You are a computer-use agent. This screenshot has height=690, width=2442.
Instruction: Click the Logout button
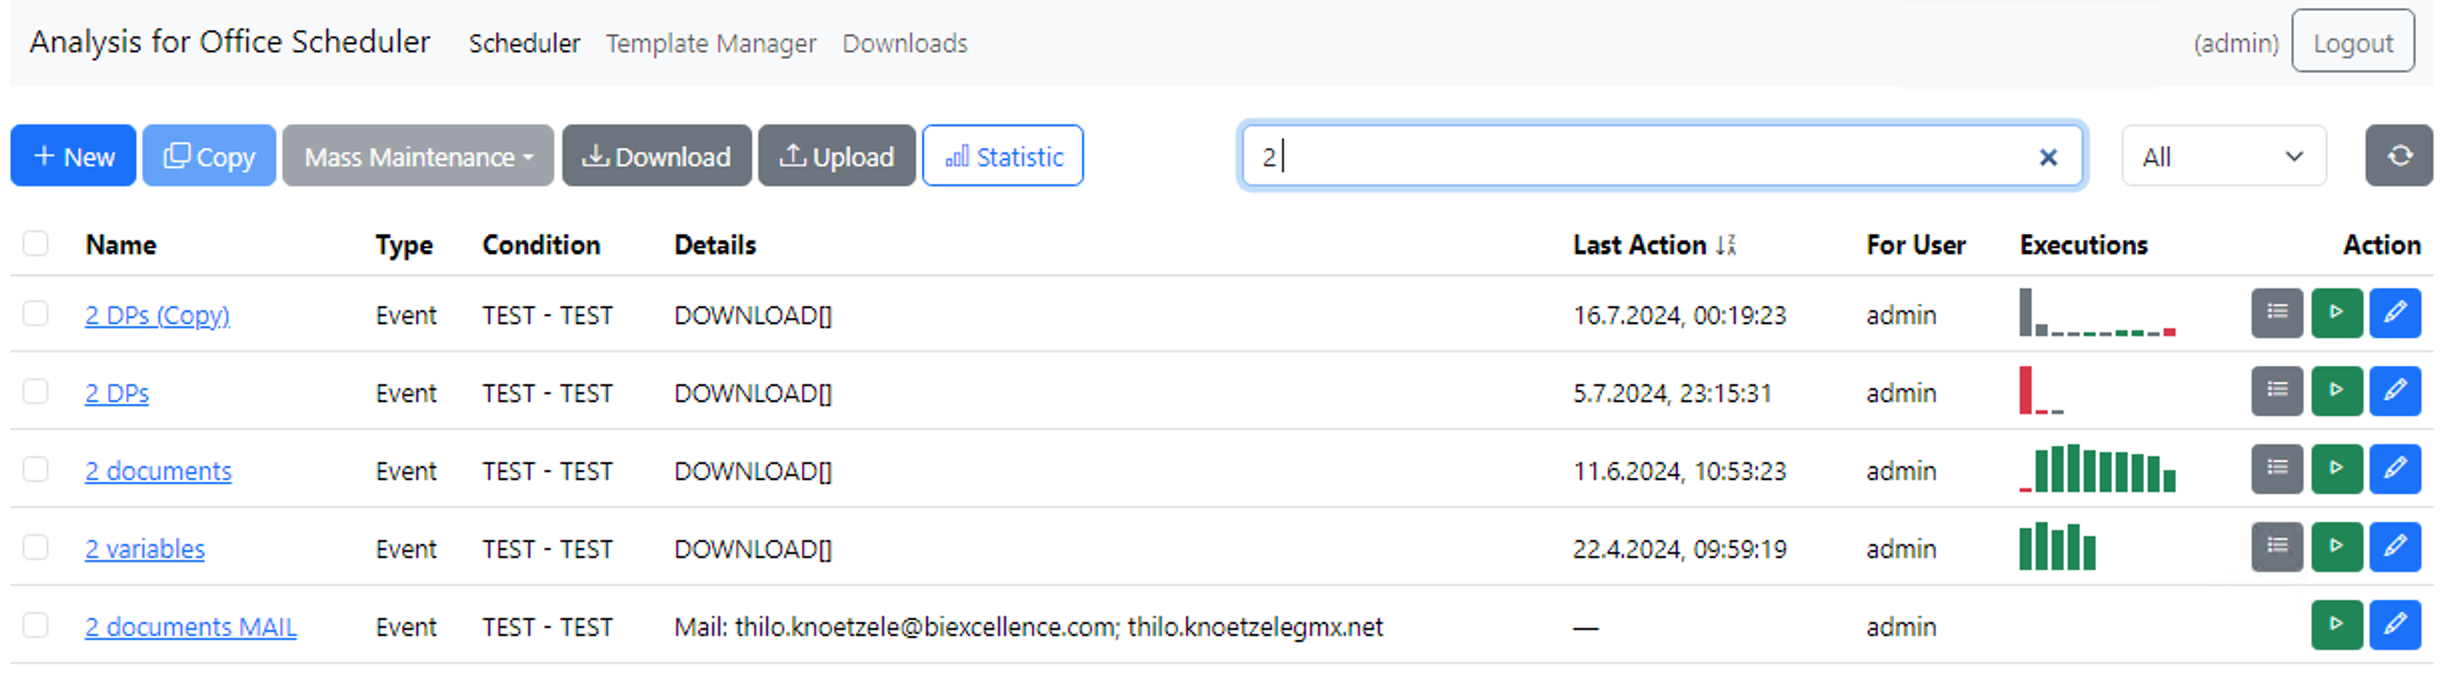coord(2352,42)
